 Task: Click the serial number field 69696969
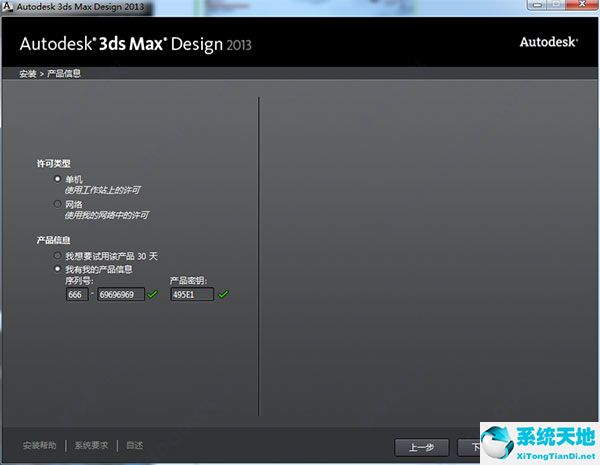point(121,294)
